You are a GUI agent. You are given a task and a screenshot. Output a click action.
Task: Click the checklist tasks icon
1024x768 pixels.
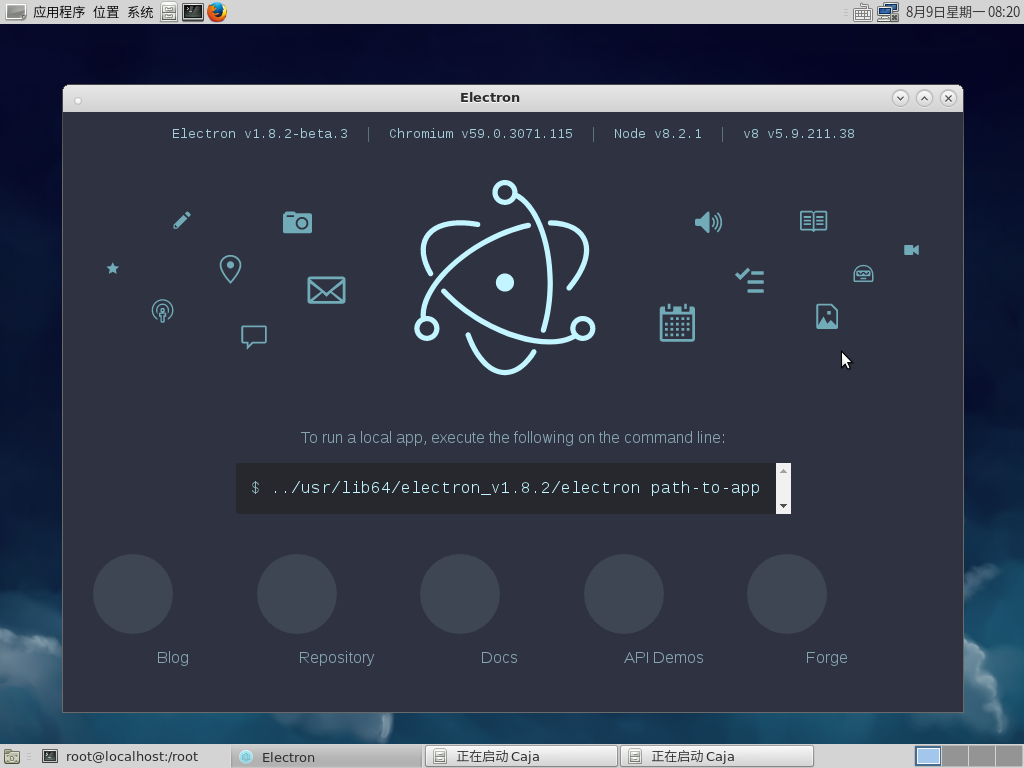pos(750,281)
